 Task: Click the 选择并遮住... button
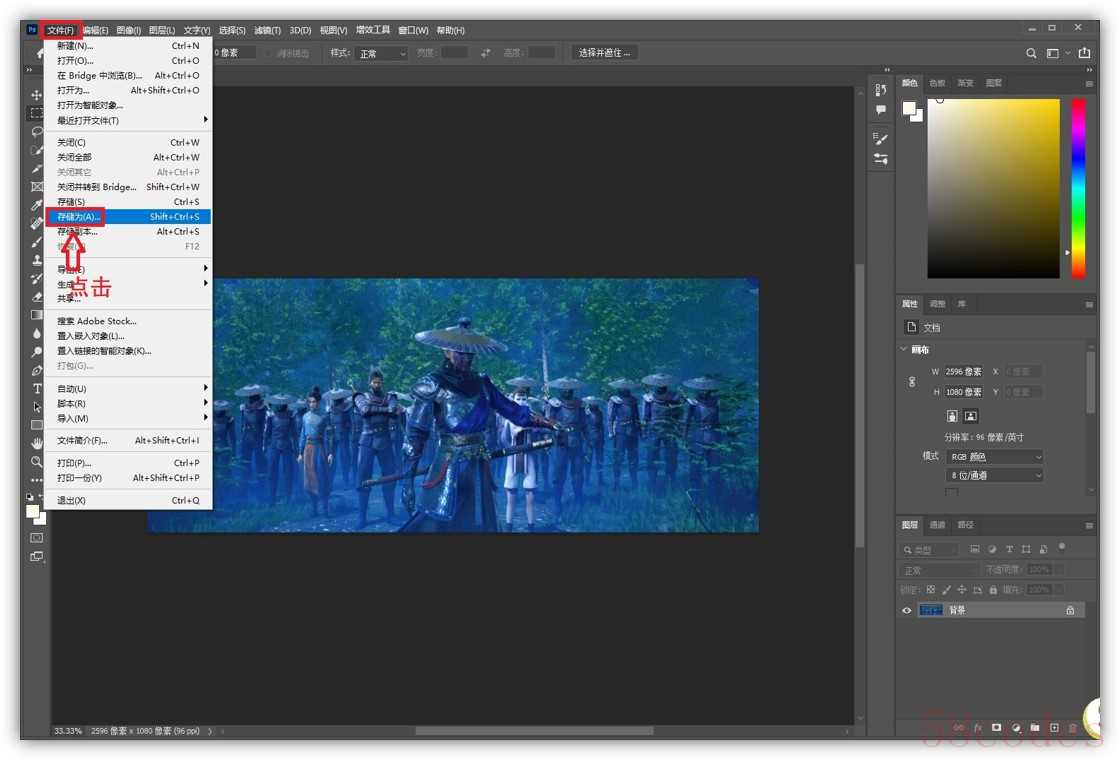point(605,53)
